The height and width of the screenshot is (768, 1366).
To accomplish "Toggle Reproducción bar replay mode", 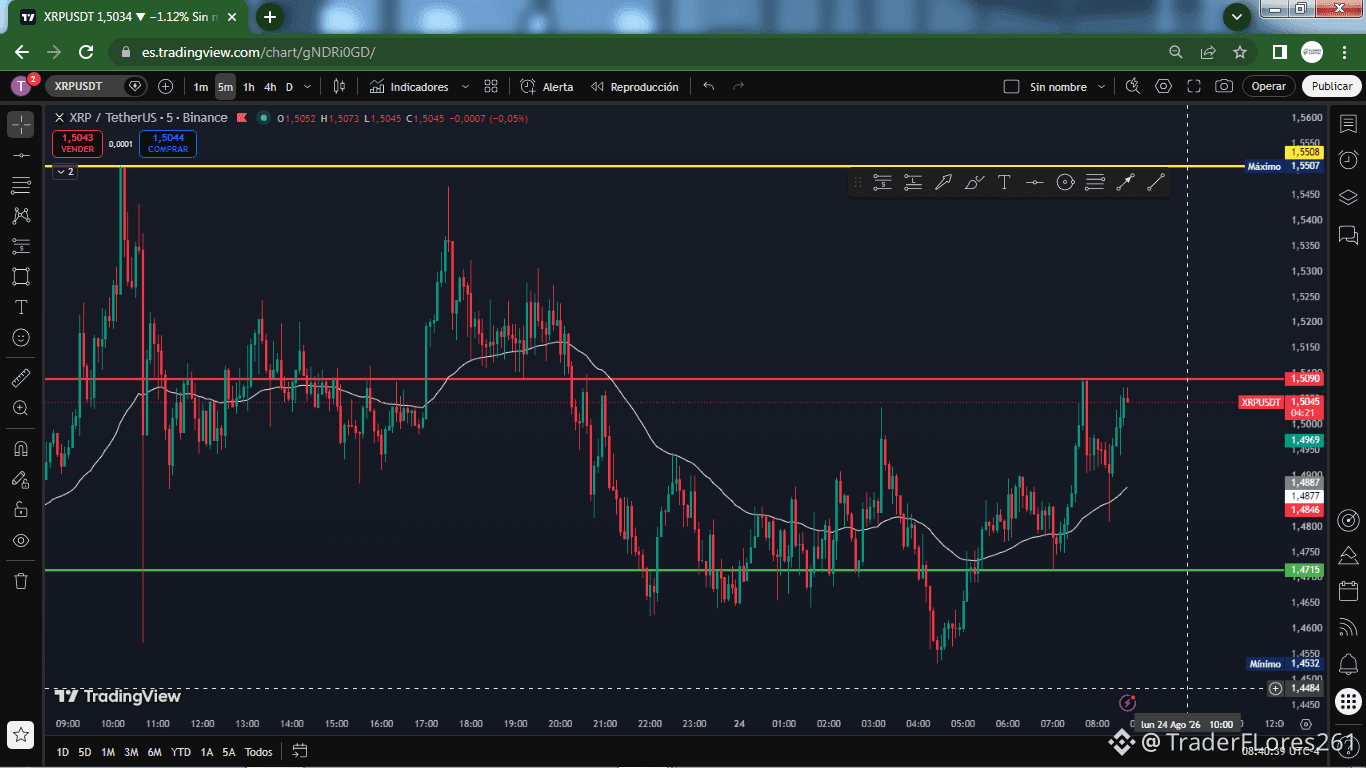I will click(x=635, y=87).
